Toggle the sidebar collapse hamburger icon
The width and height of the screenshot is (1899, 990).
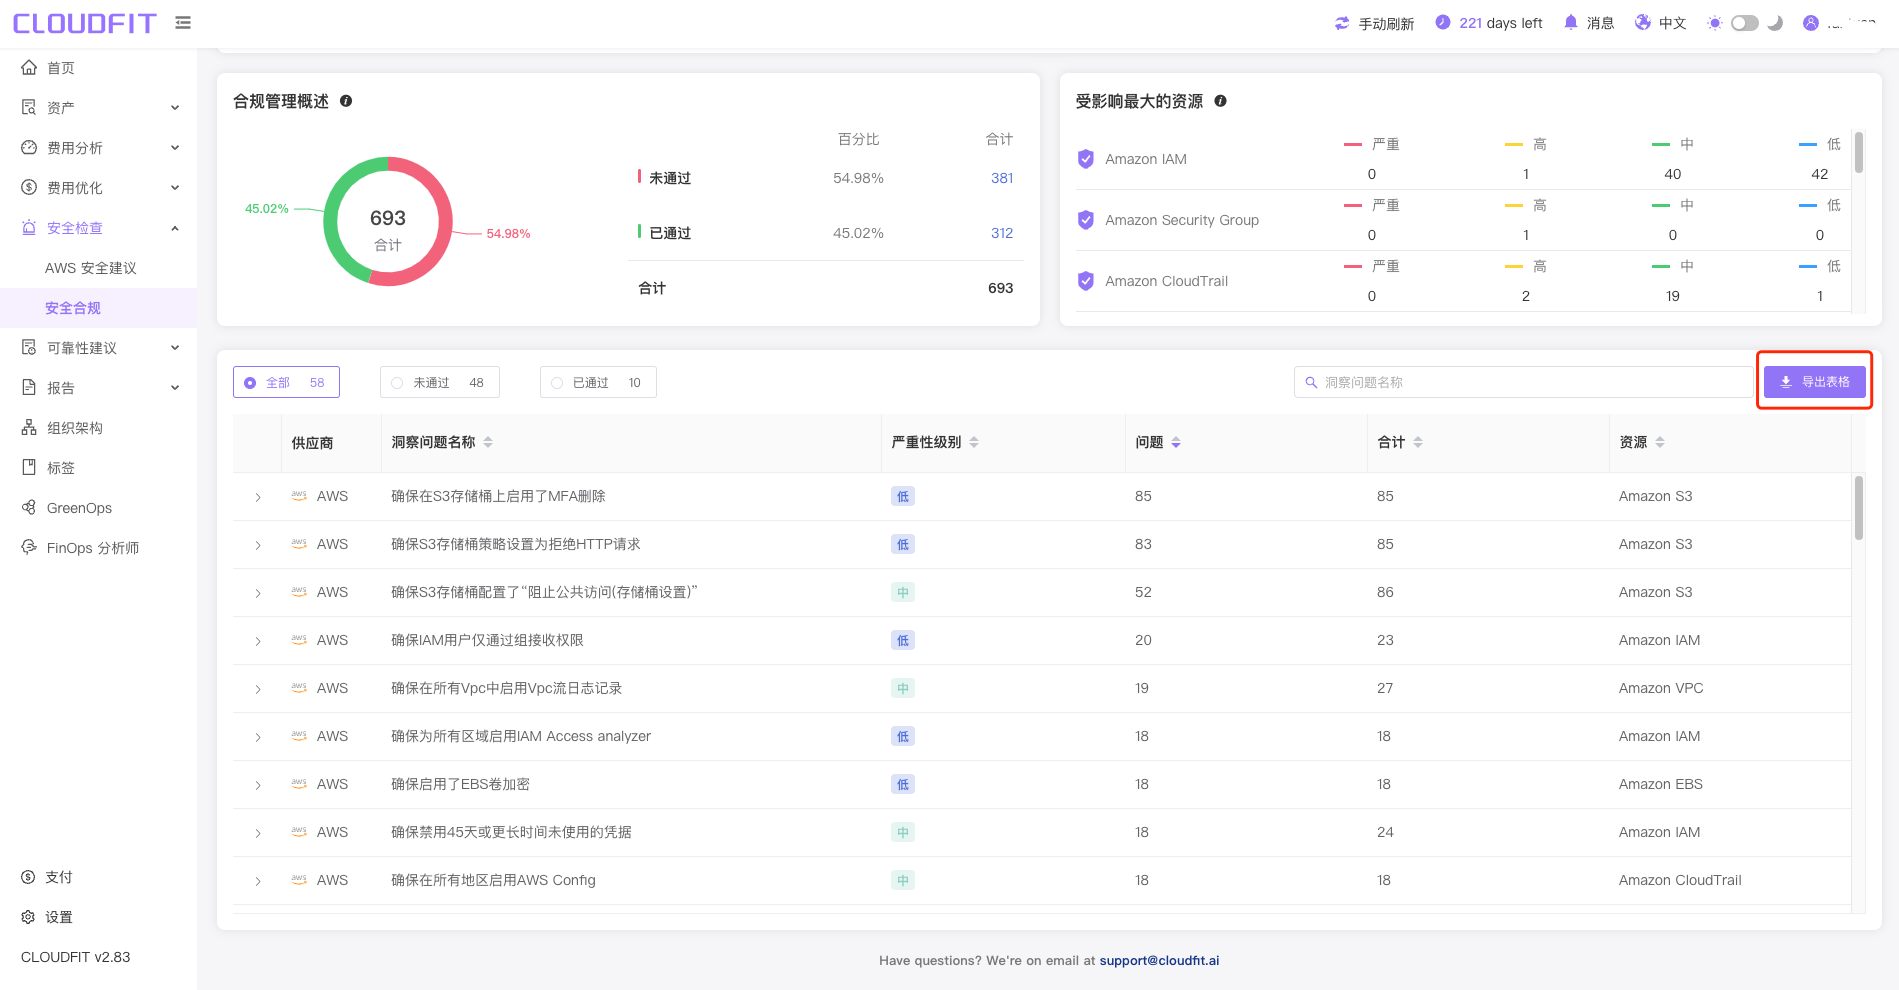click(183, 22)
